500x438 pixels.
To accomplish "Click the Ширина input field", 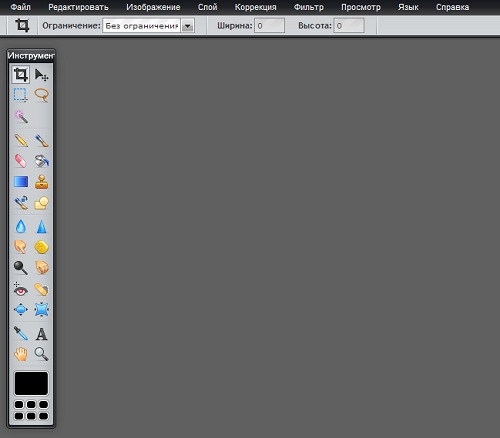I will pos(269,26).
